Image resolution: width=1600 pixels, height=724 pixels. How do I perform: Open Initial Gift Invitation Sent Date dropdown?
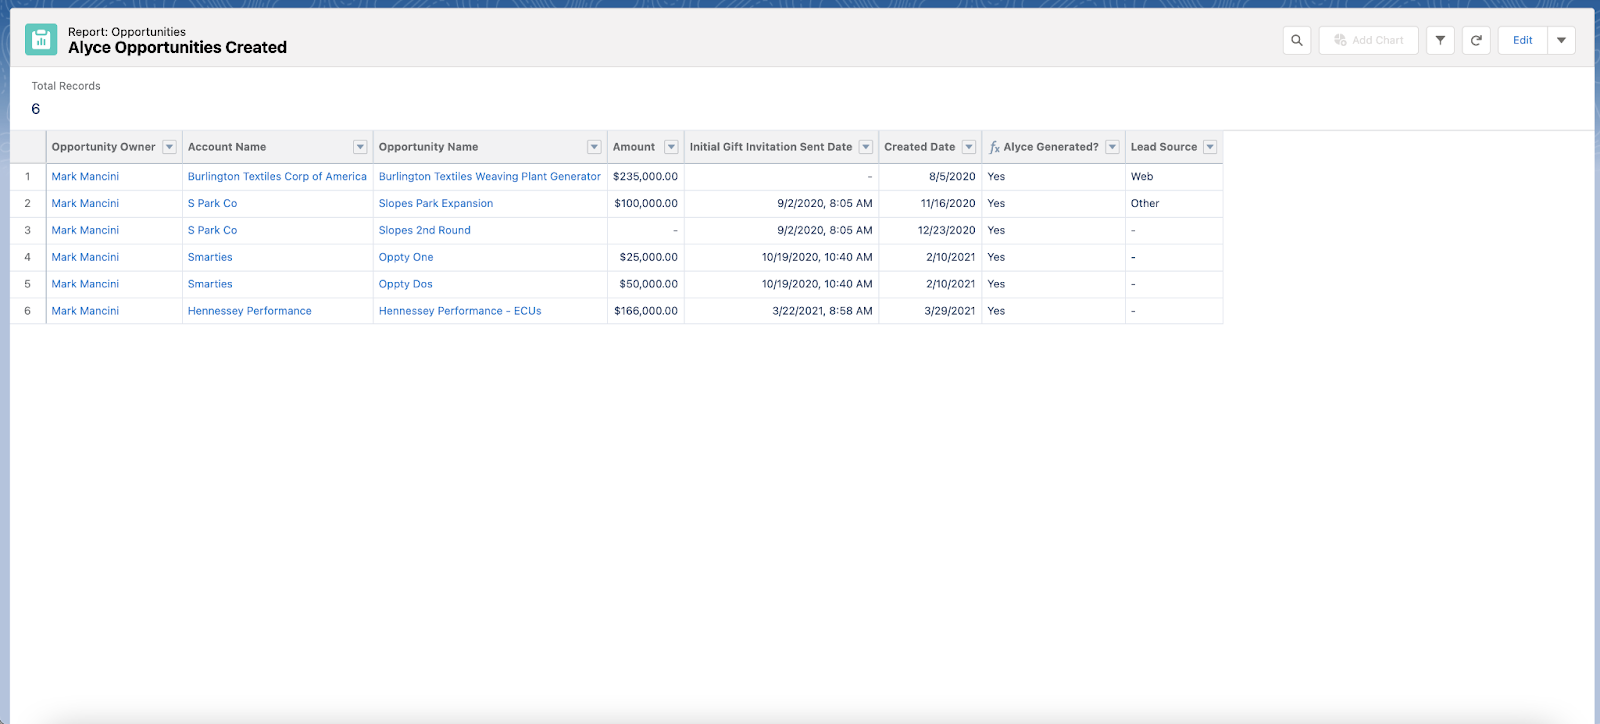click(x=866, y=147)
